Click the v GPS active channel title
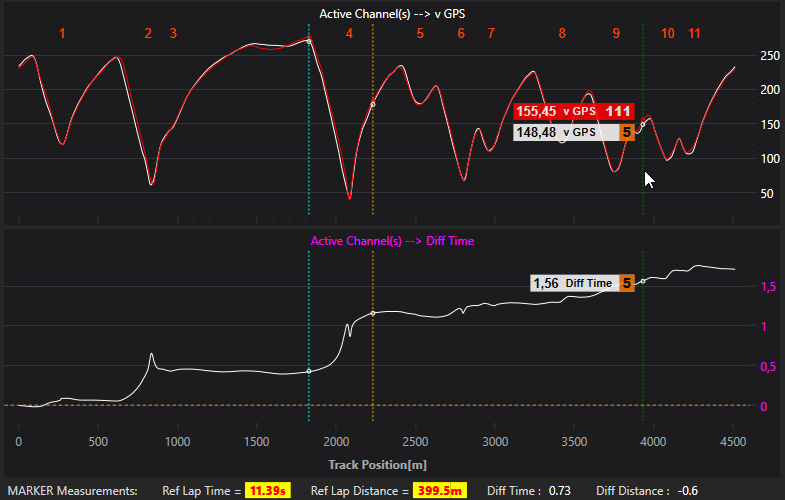Screen dimensions: 785x500 [x=392, y=14]
